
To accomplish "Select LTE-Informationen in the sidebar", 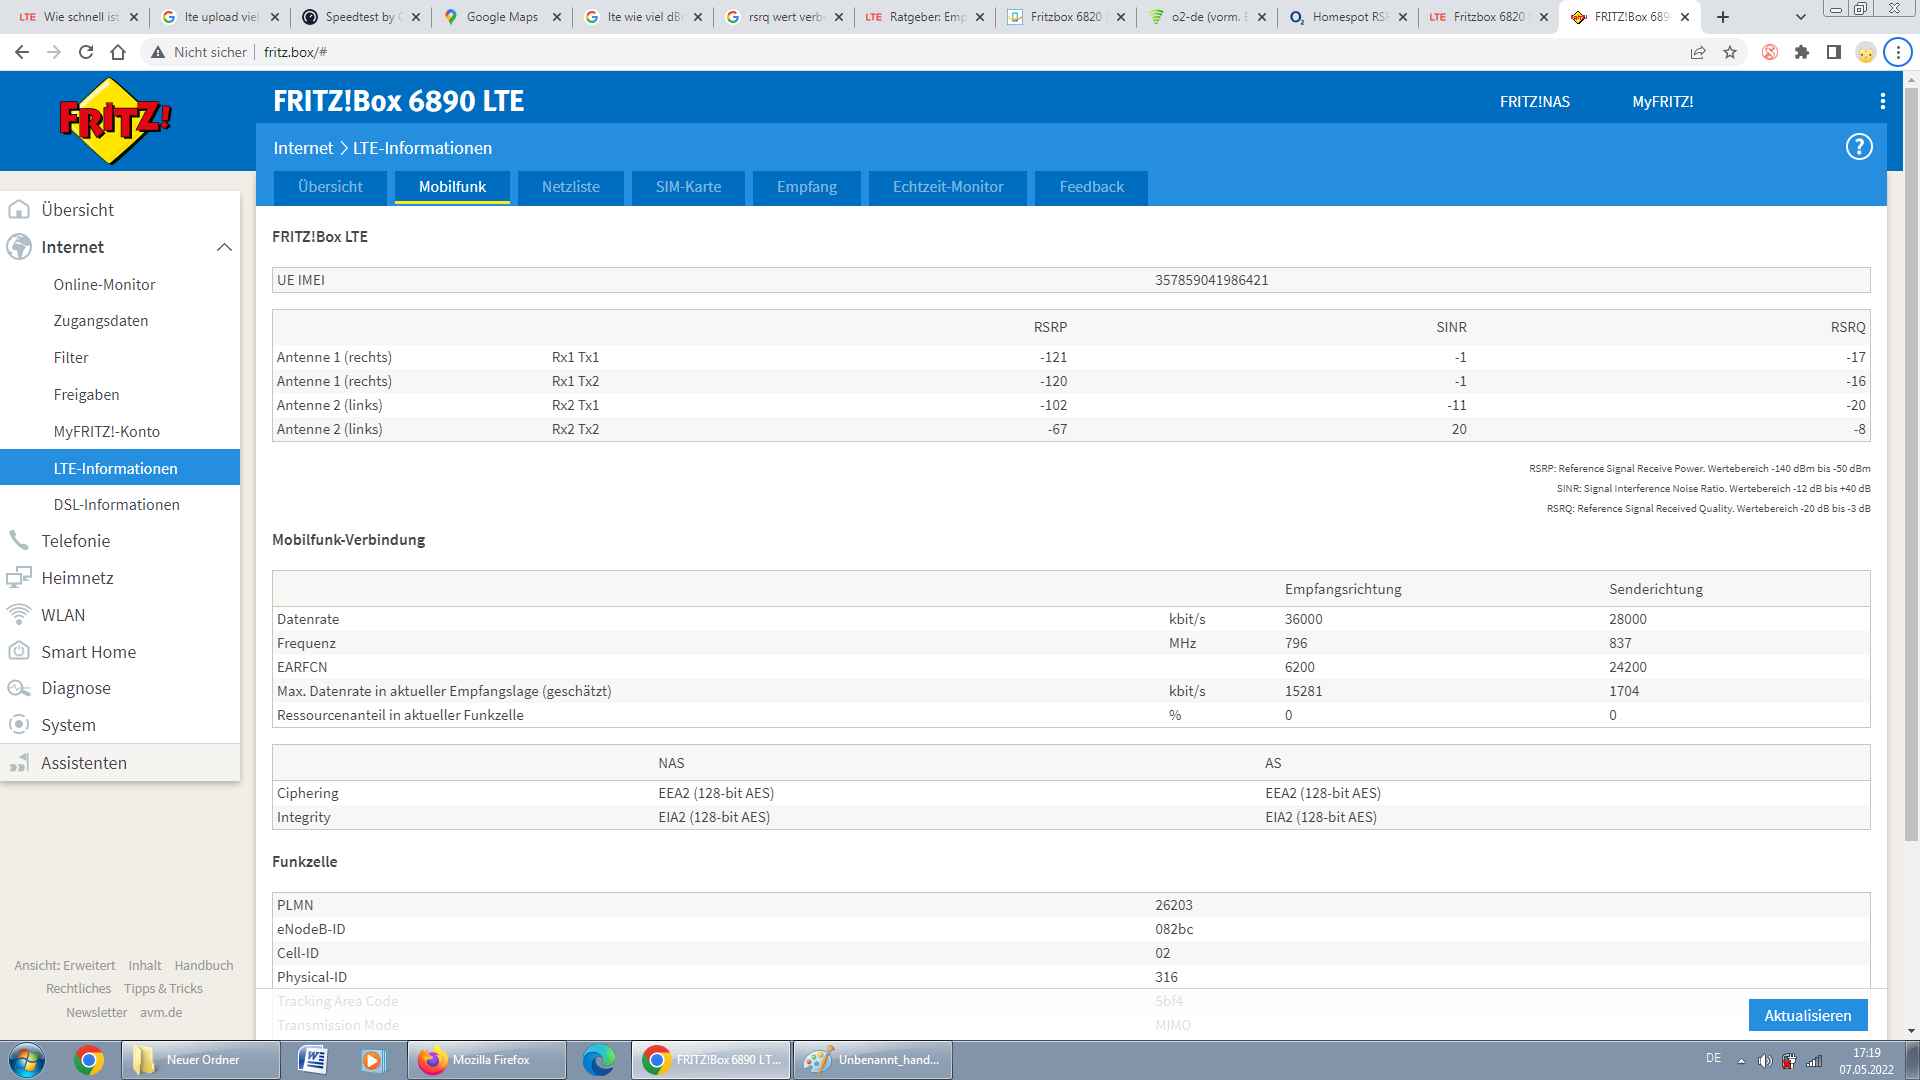I will coord(120,468).
